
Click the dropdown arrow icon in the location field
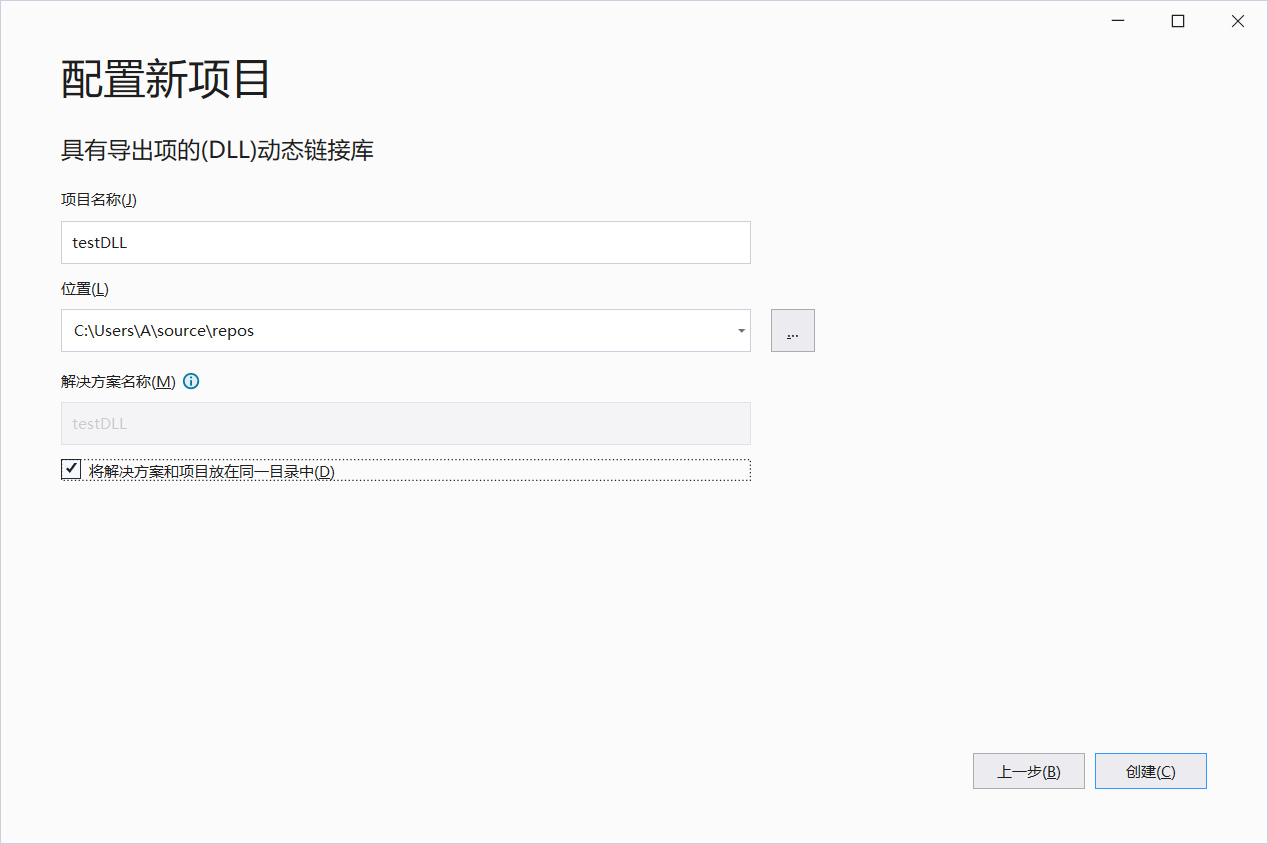click(x=740, y=330)
